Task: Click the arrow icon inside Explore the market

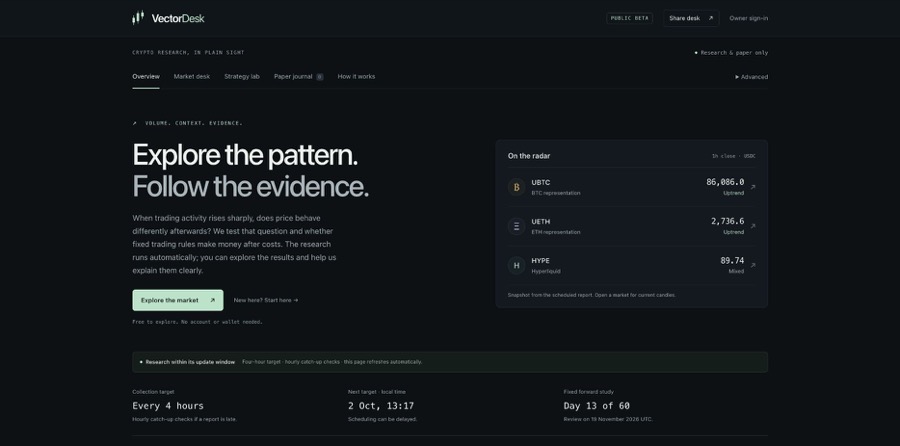Action: pyautogui.click(x=212, y=300)
